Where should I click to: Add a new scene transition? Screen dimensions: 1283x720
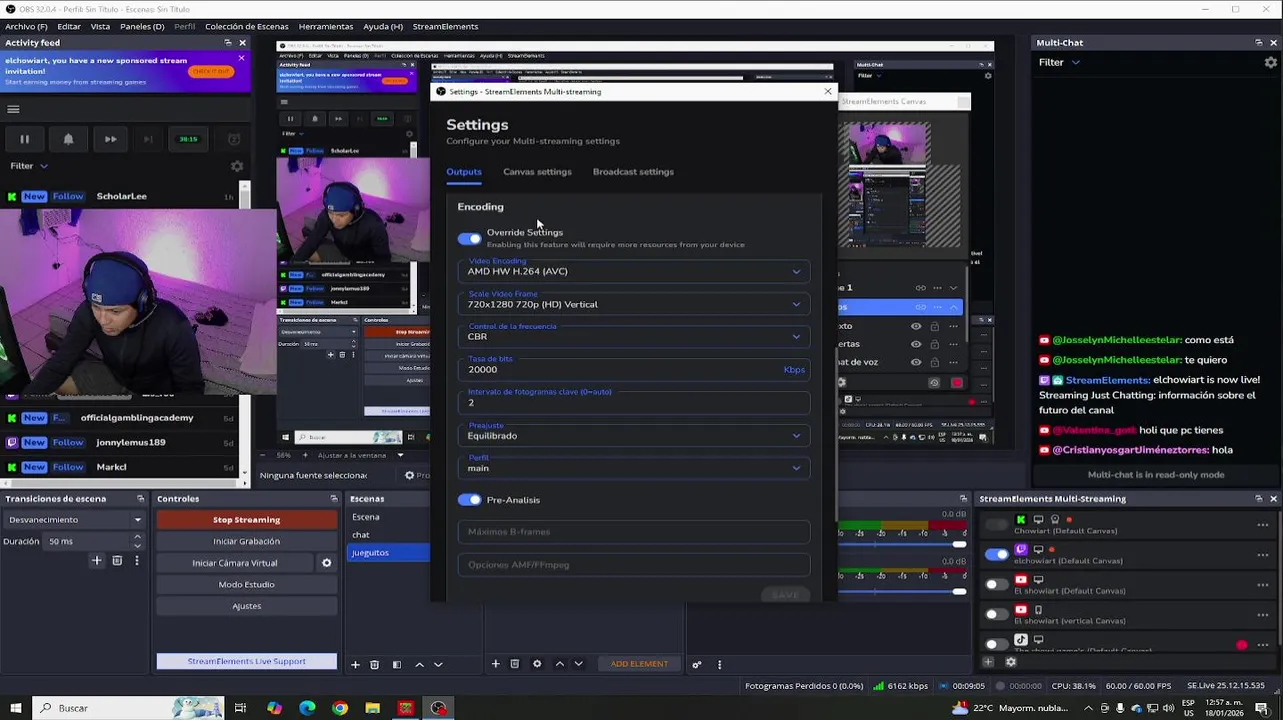97,561
